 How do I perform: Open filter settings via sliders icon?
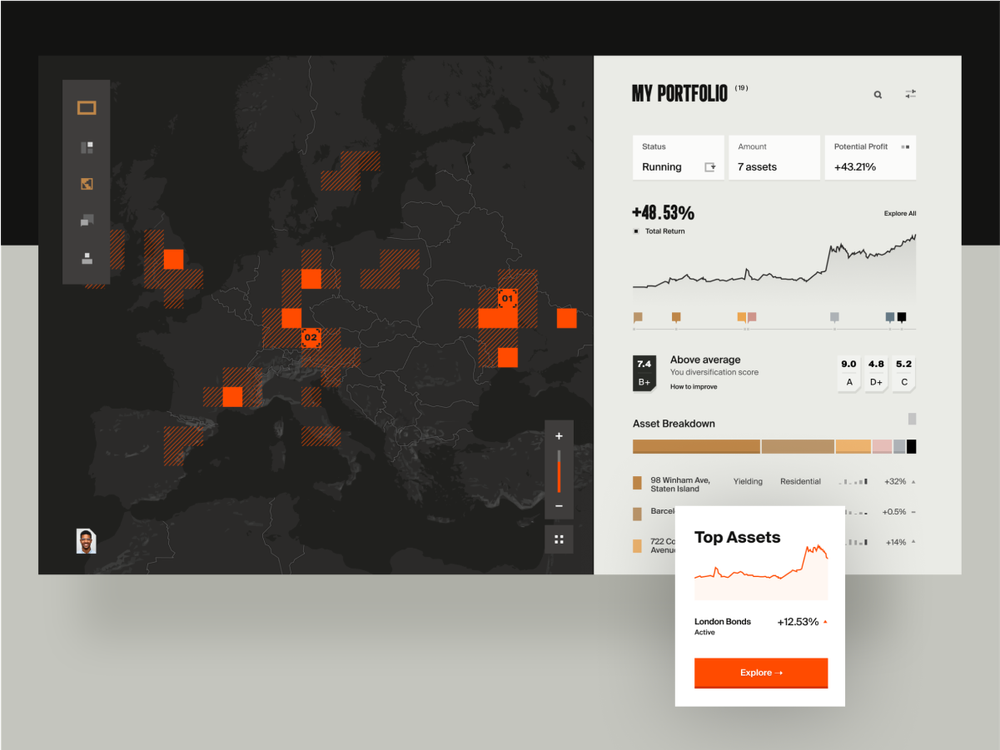point(911,94)
